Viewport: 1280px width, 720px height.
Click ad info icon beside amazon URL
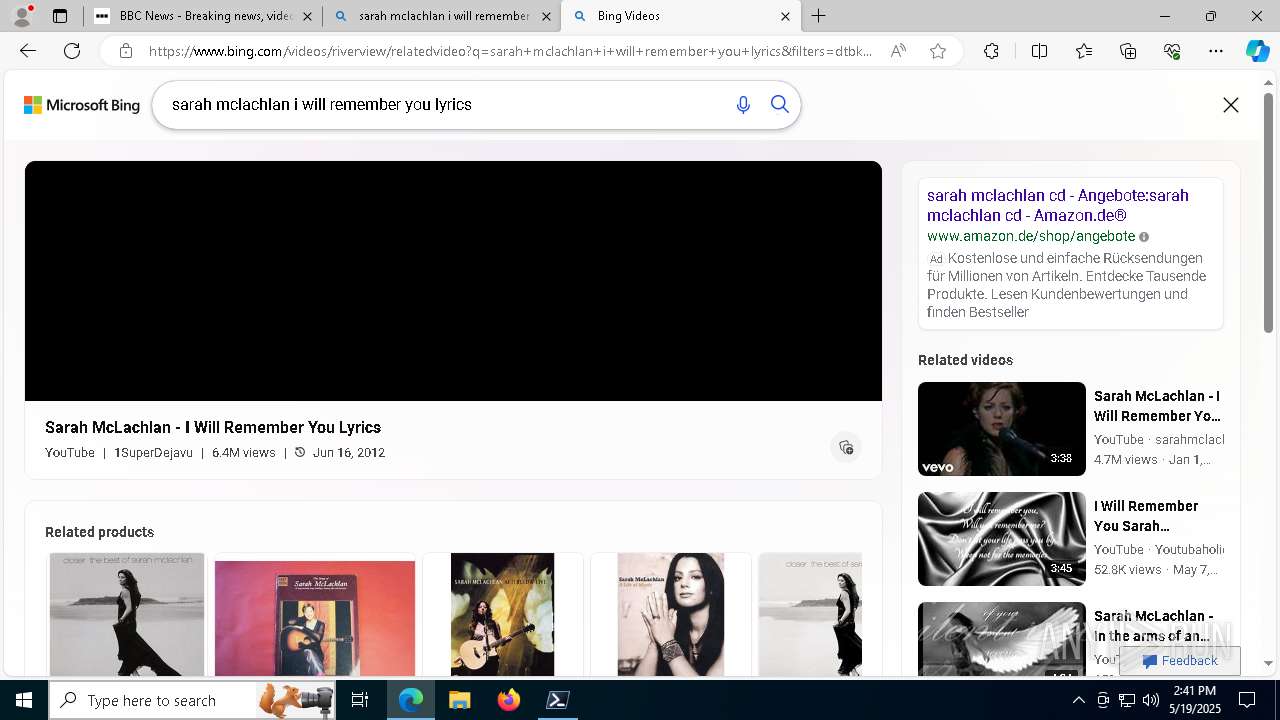click(1144, 237)
